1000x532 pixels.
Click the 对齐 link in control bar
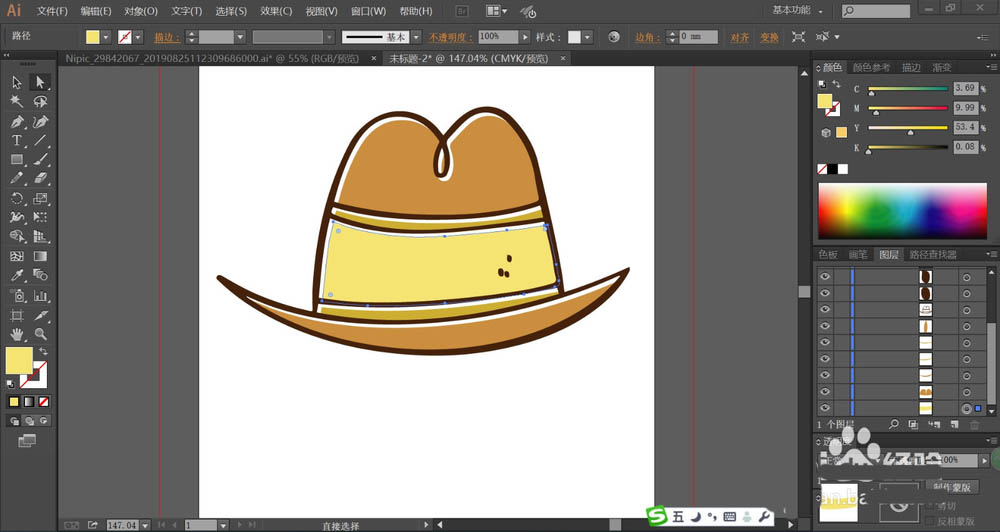tap(739, 37)
